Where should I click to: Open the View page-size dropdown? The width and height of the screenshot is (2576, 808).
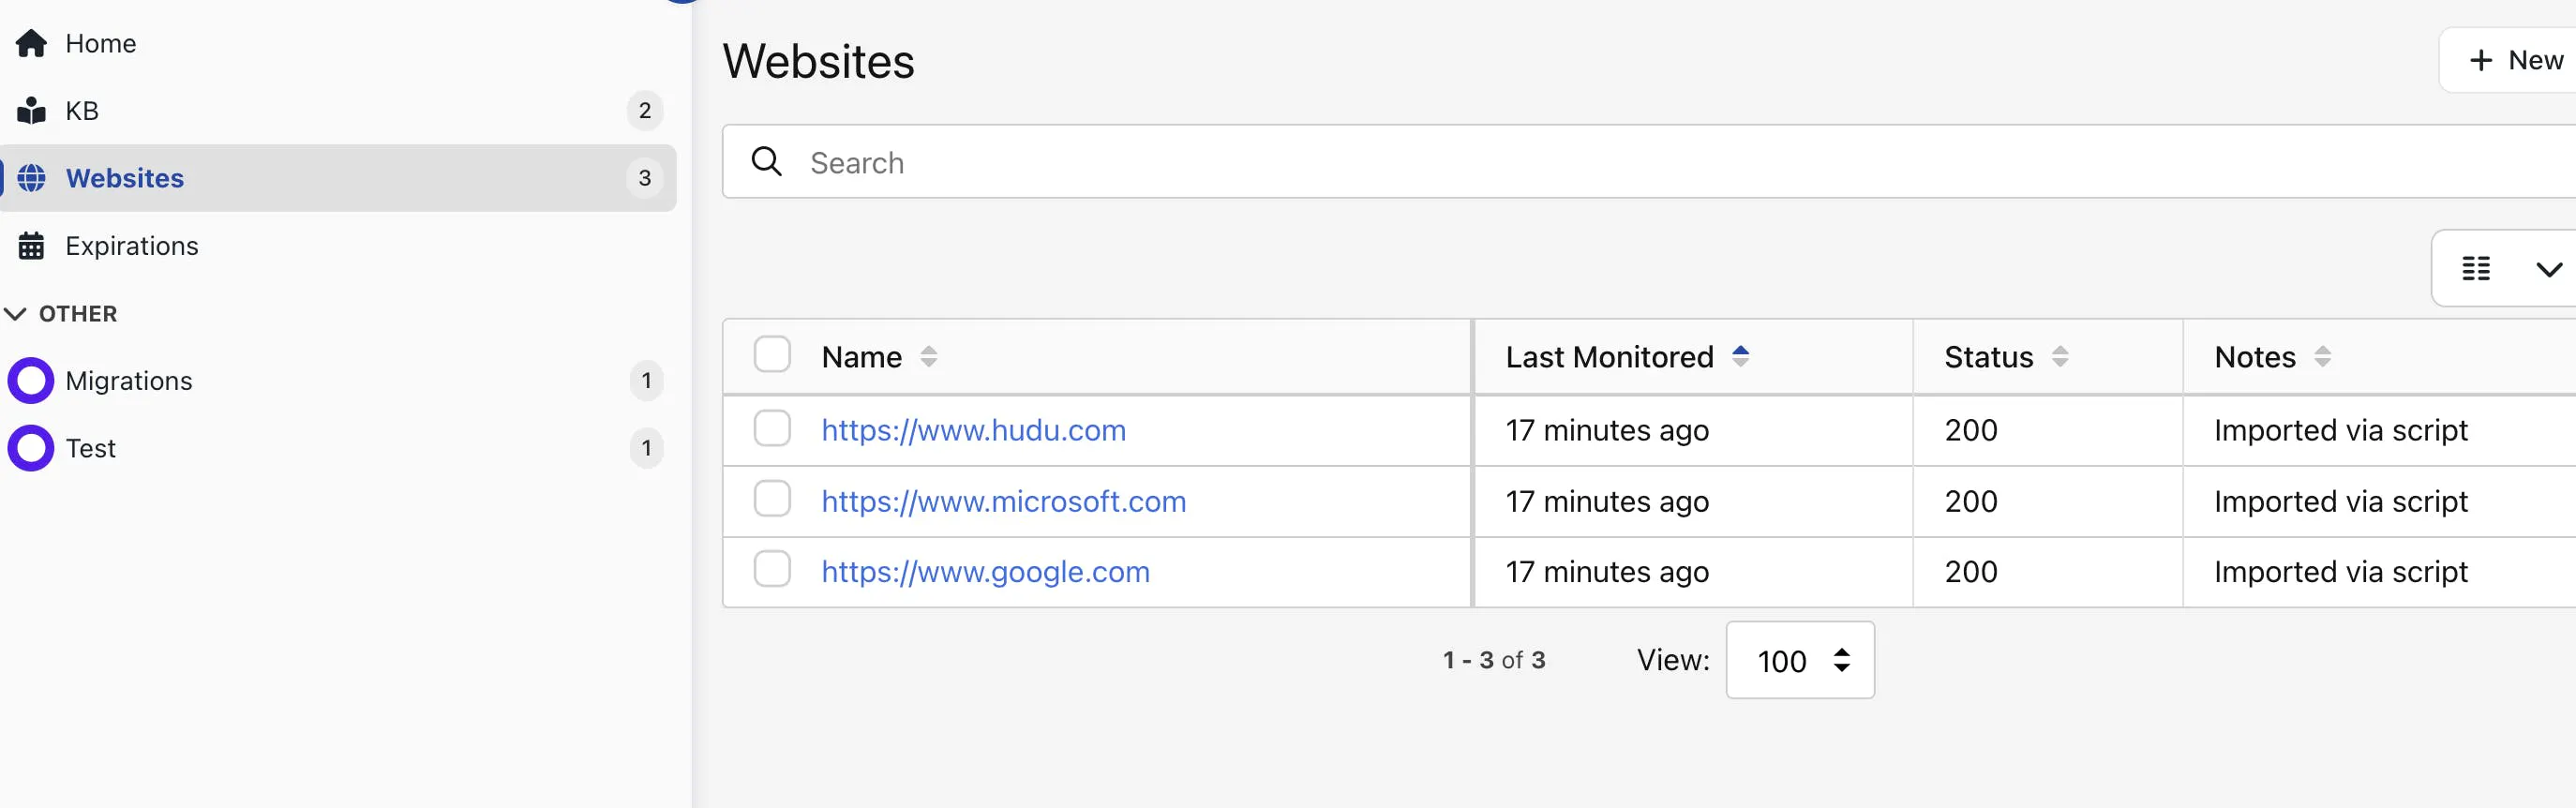click(1799, 660)
